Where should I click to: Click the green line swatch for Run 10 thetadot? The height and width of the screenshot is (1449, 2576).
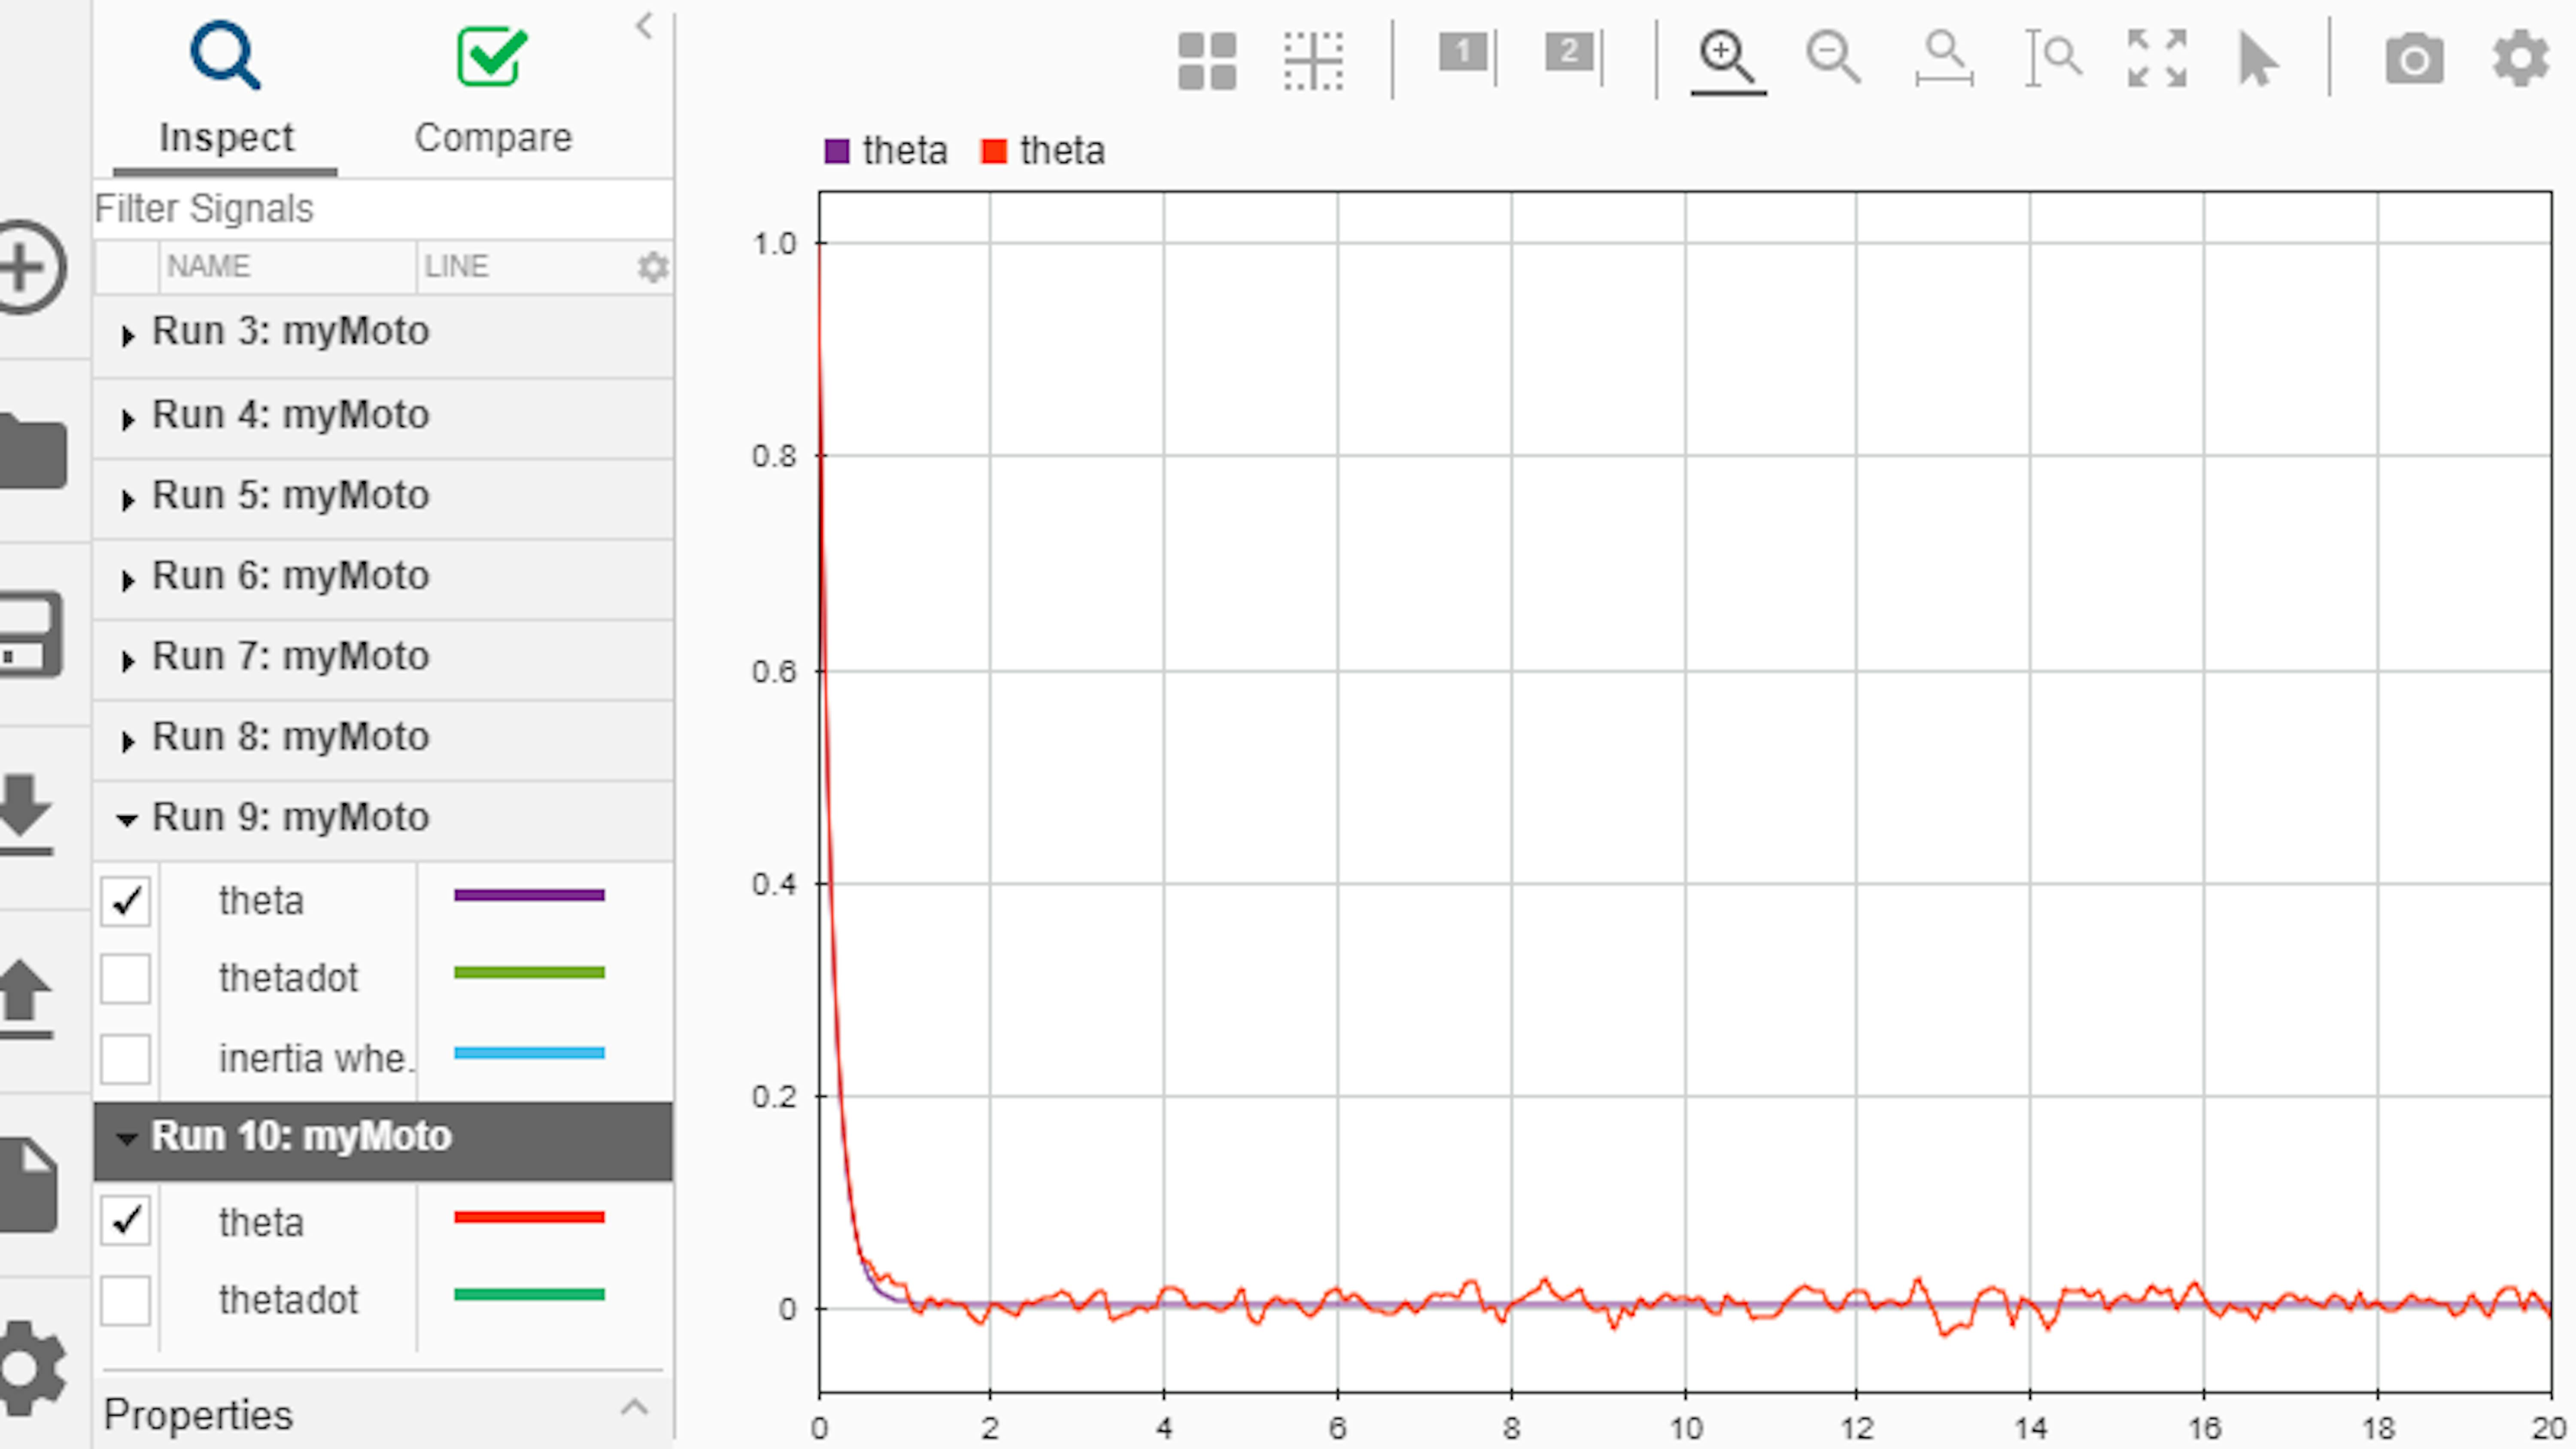[x=529, y=1294]
